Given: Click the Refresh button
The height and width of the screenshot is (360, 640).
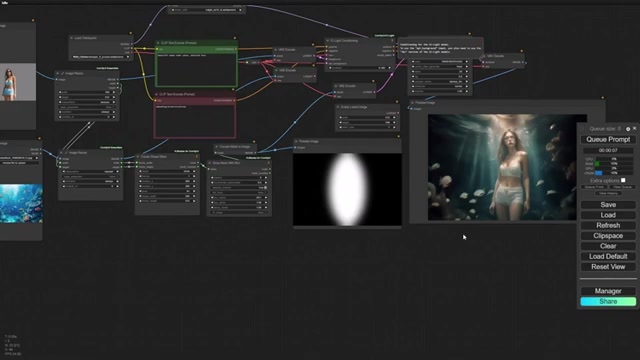Looking at the screenshot, I should click(608, 225).
